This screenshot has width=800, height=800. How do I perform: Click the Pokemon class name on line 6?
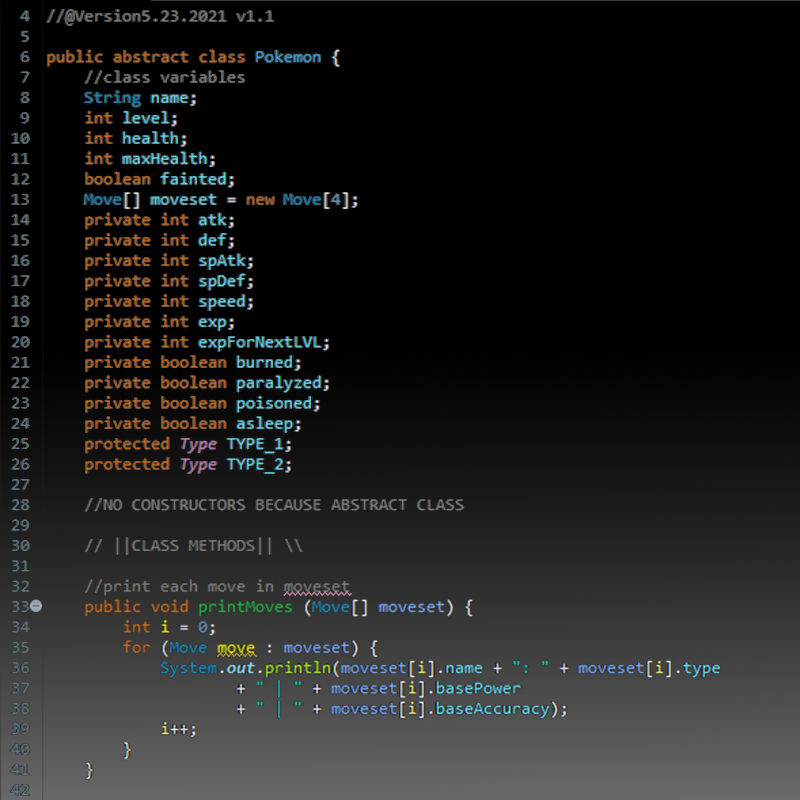pyautogui.click(x=288, y=57)
